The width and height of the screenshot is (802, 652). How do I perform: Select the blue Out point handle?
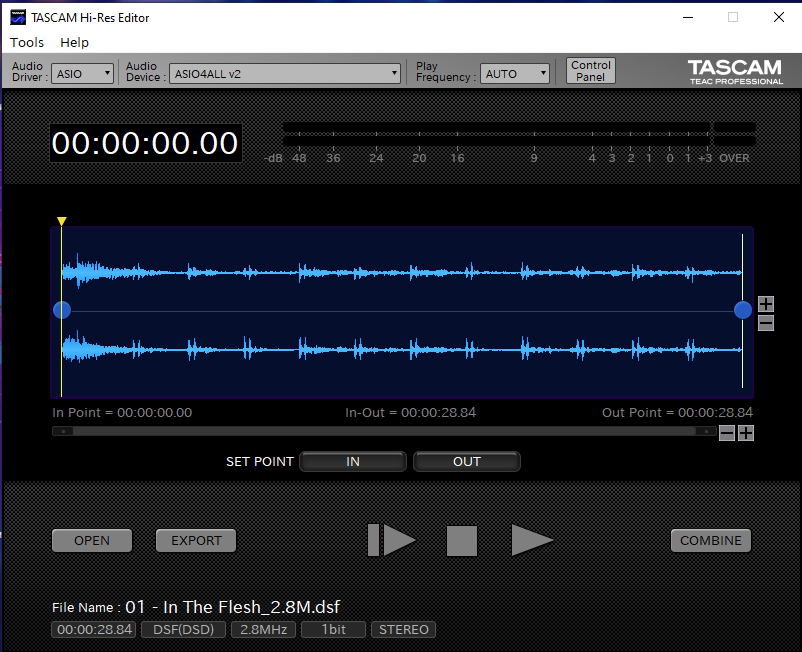[x=743, y=310]
